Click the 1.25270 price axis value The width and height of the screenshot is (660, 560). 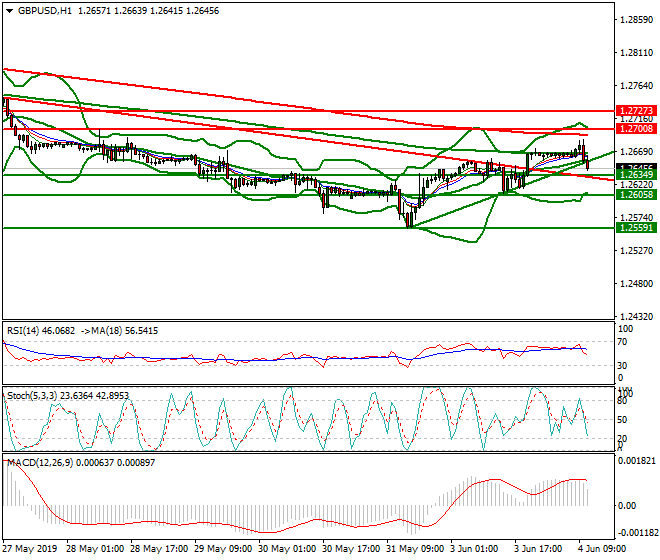tap(637, 251)
